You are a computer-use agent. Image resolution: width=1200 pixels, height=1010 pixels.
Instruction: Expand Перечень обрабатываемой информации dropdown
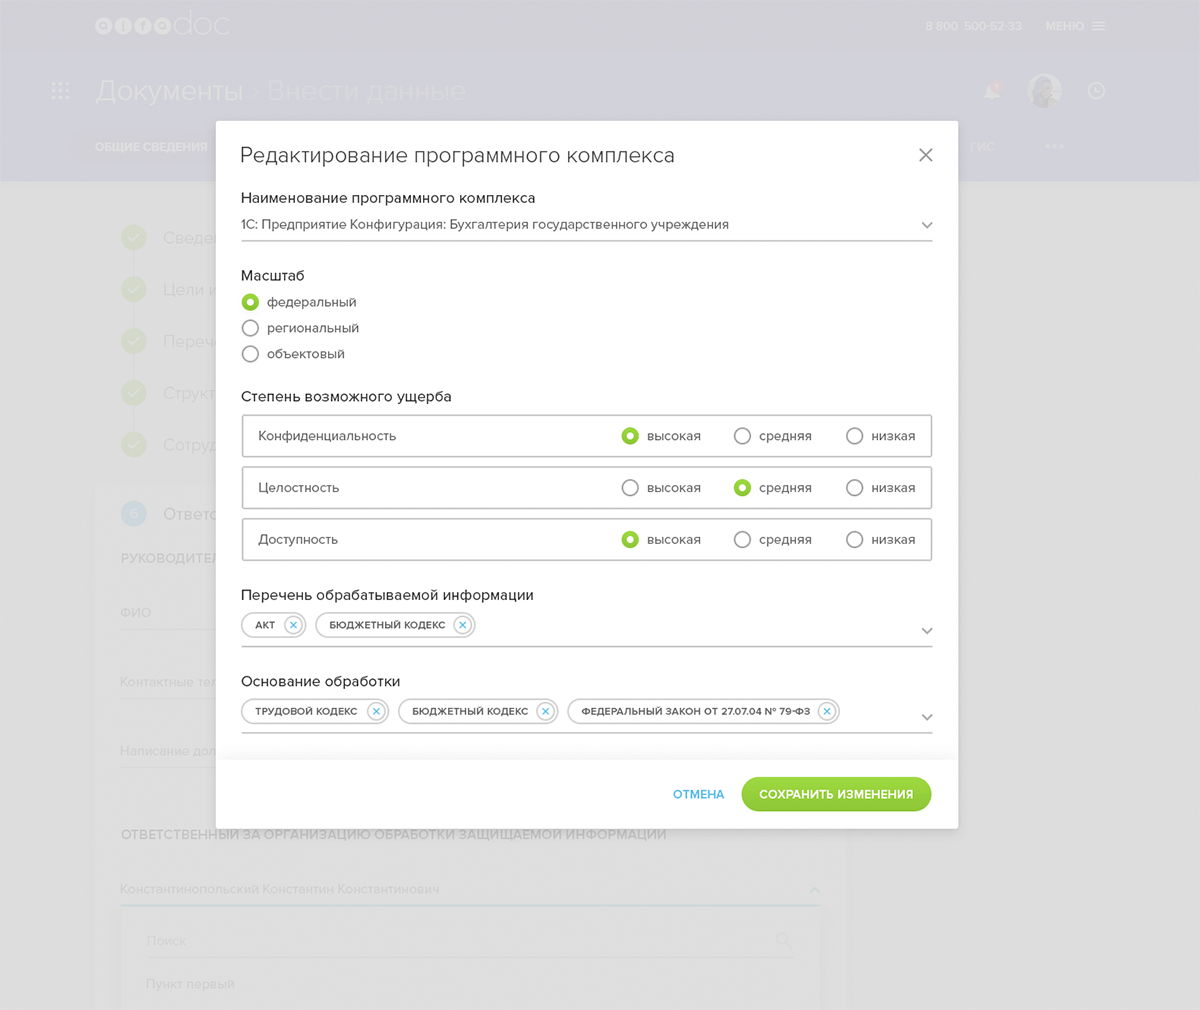(x=927, y=631)
